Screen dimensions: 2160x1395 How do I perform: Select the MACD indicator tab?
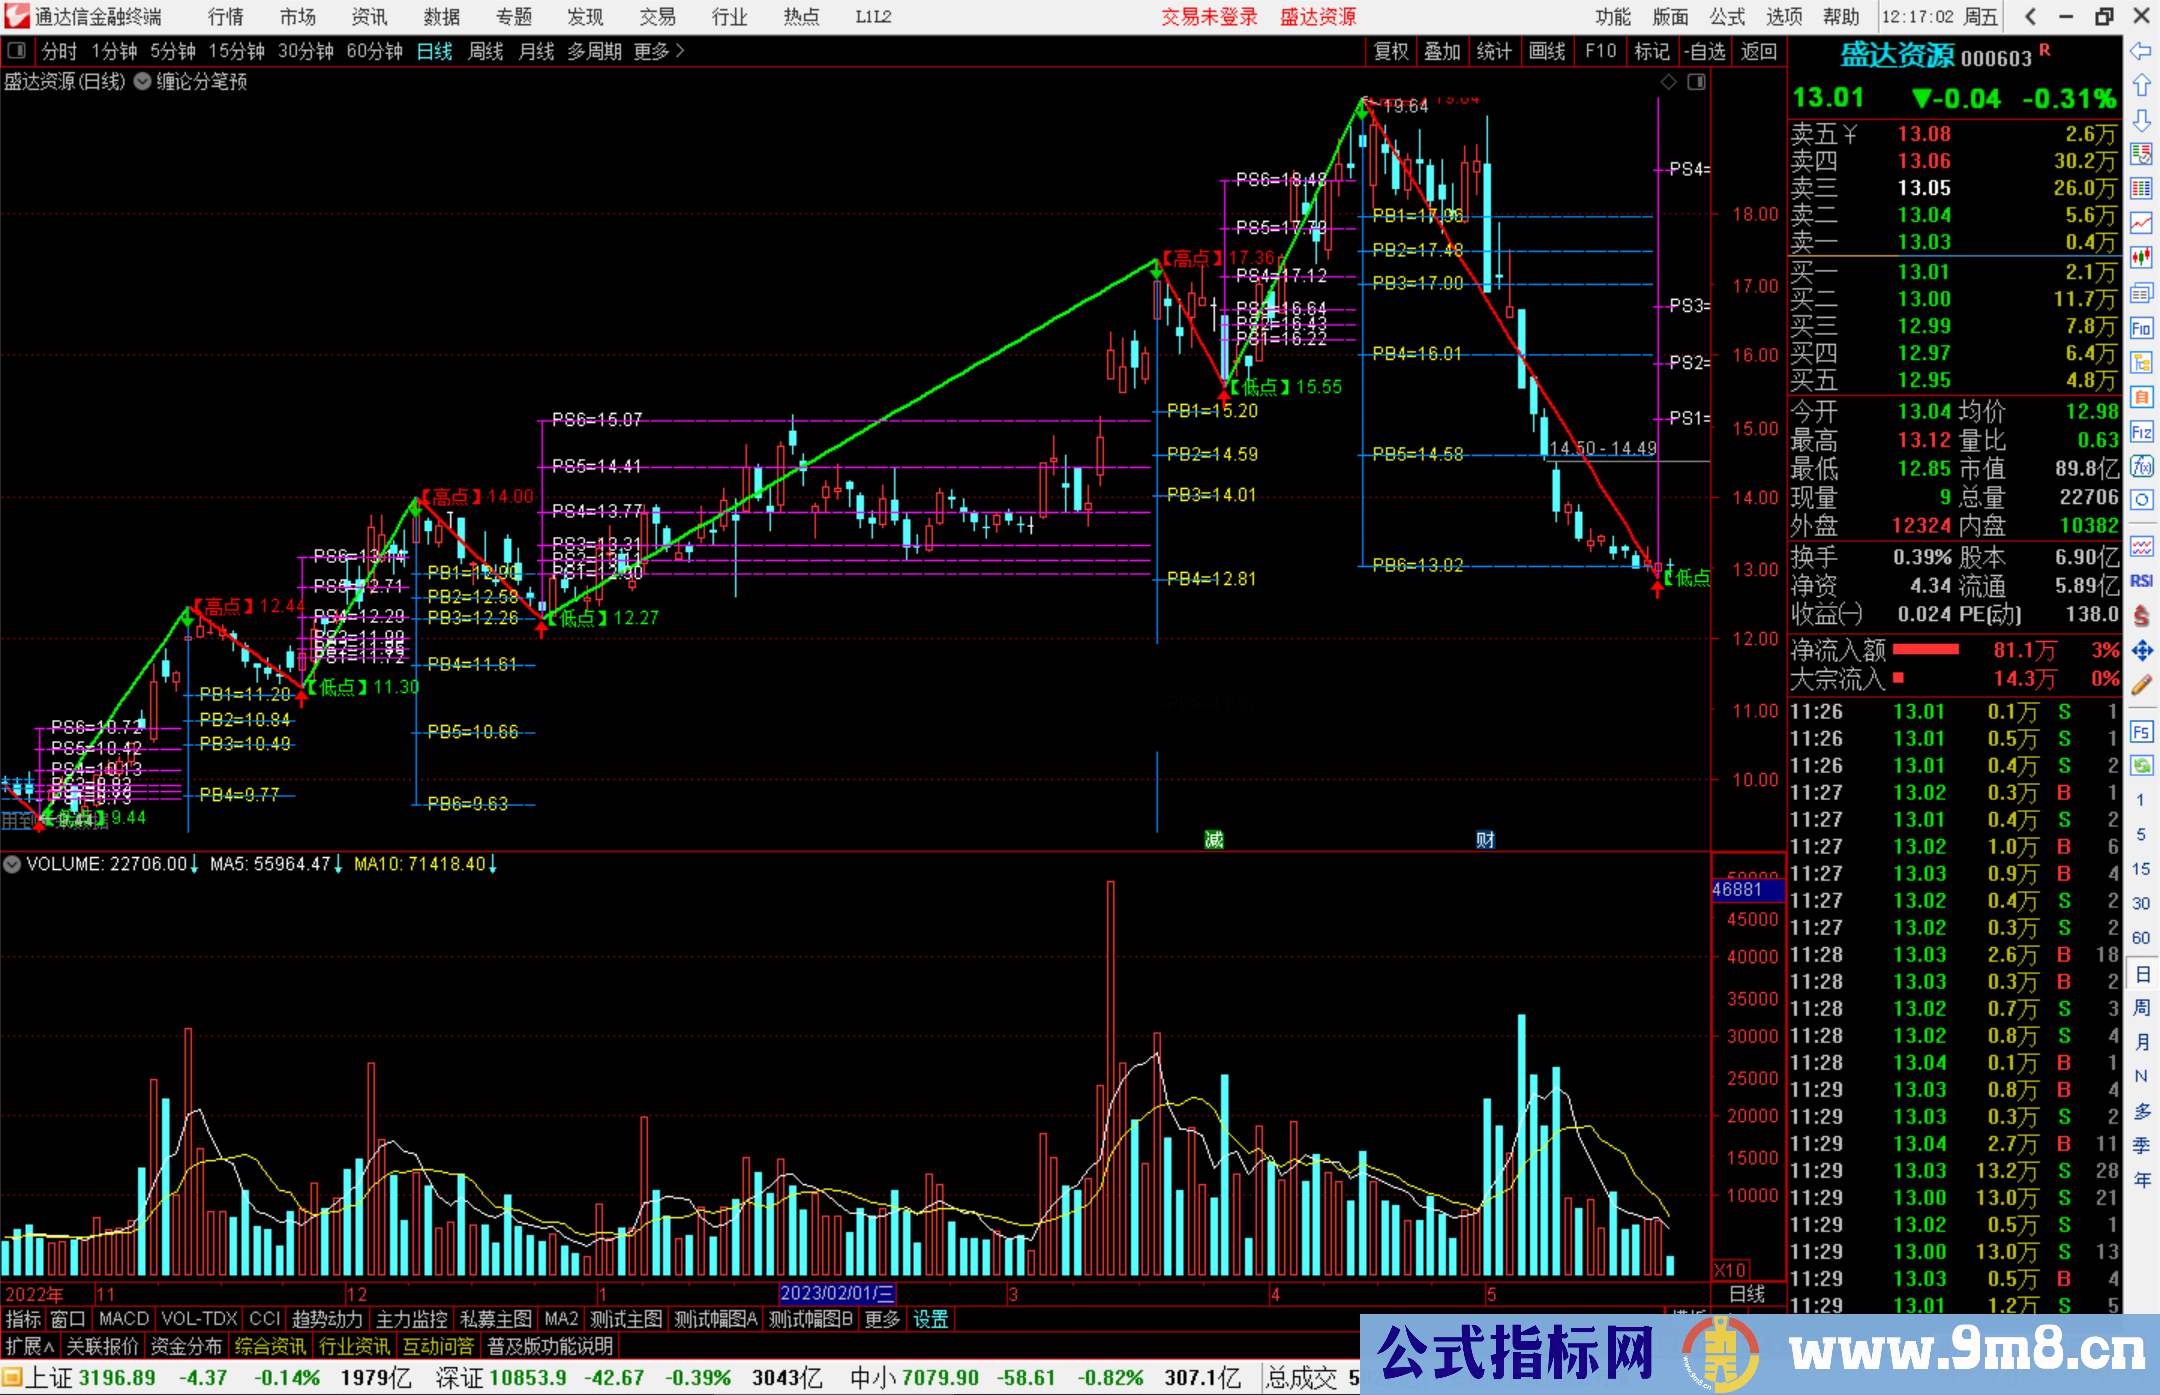[x=123, y=1319]
